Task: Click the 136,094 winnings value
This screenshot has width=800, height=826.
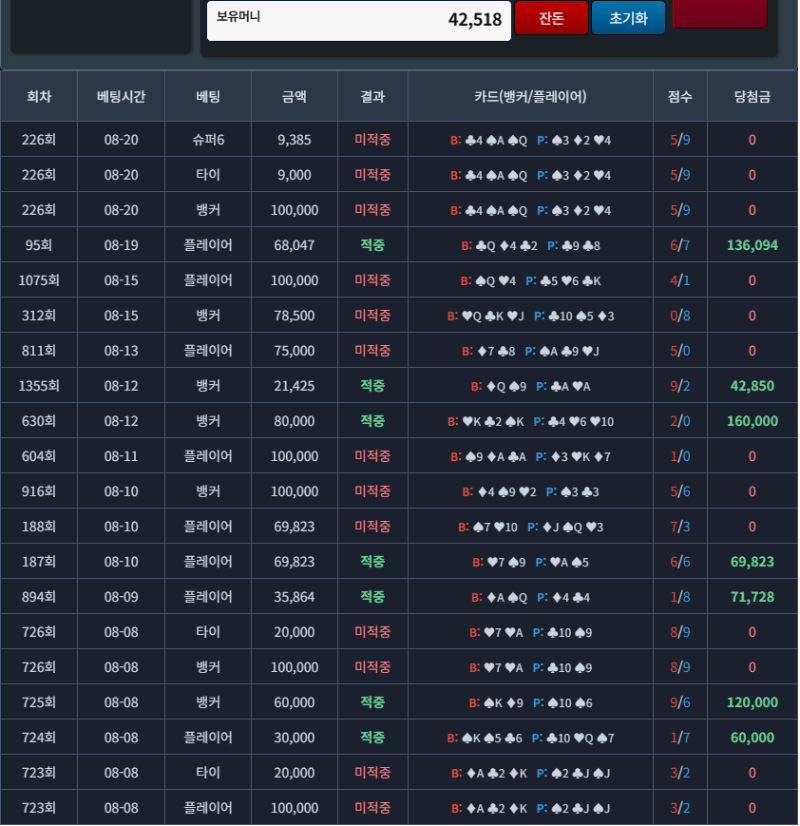Action: 752,245
